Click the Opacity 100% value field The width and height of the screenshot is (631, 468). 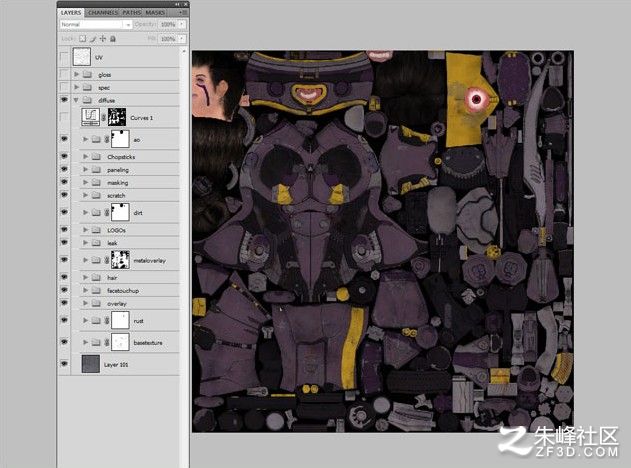click(x=168, y=25)
